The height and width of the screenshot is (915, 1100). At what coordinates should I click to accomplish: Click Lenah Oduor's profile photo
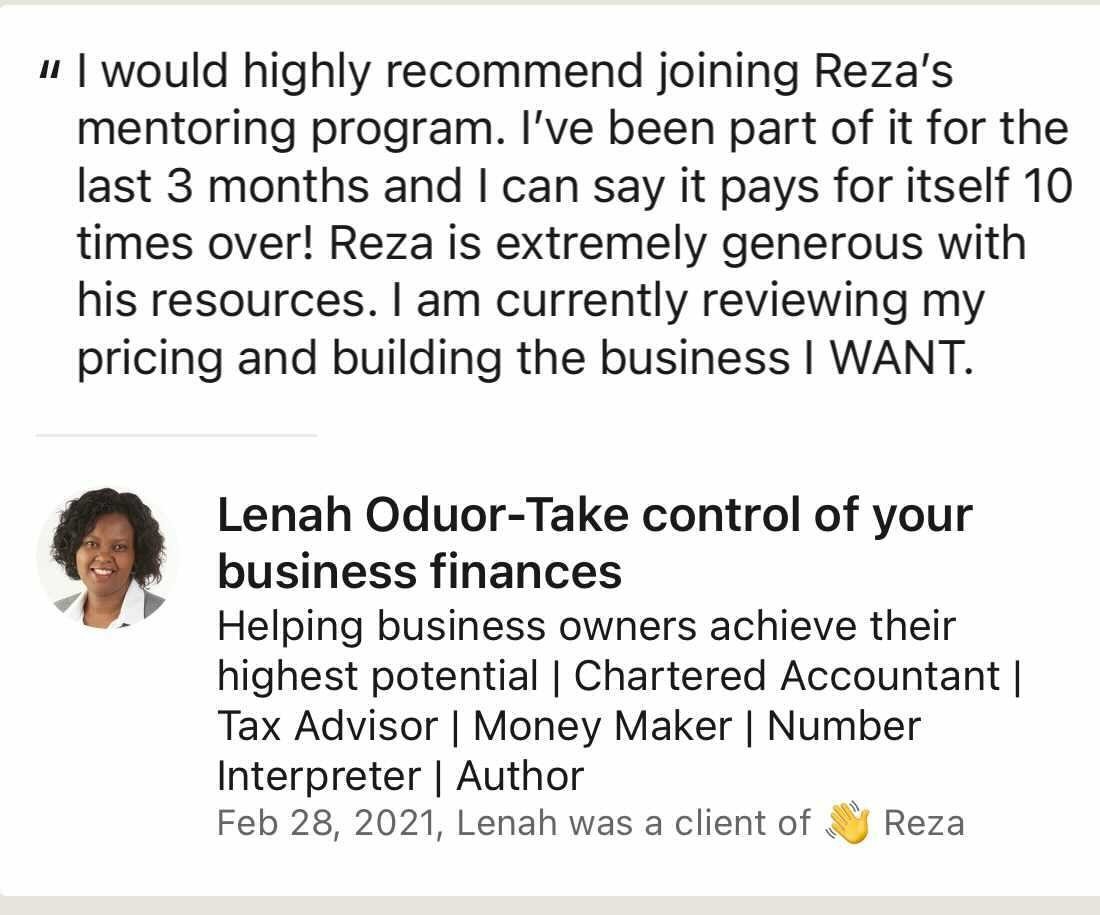[x=108, y=559]
